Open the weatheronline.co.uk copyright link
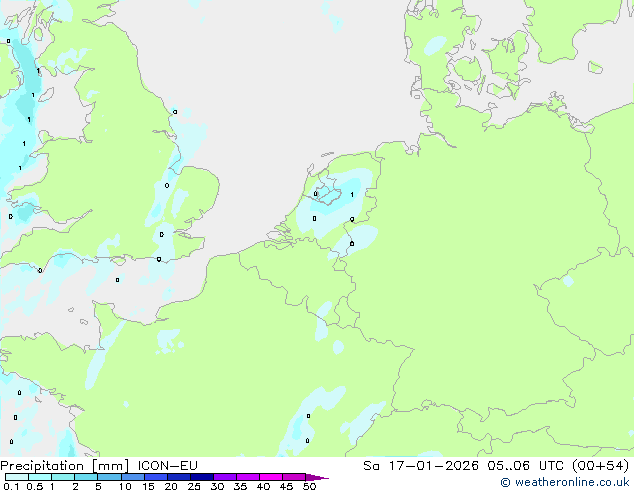The image size is (634, 490). point(565,482)
